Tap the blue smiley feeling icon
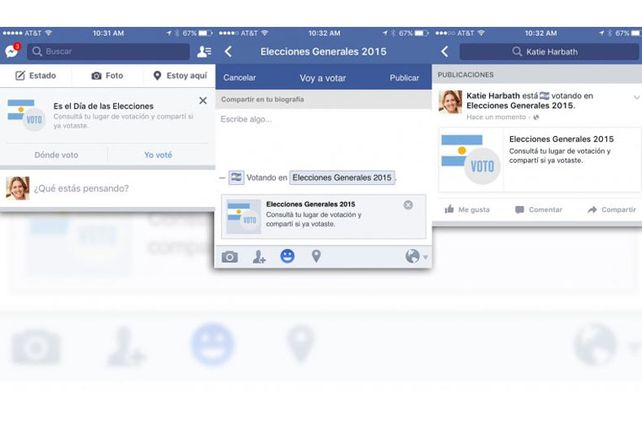Viewport: 642px width, 448px height. click(287, 256)
